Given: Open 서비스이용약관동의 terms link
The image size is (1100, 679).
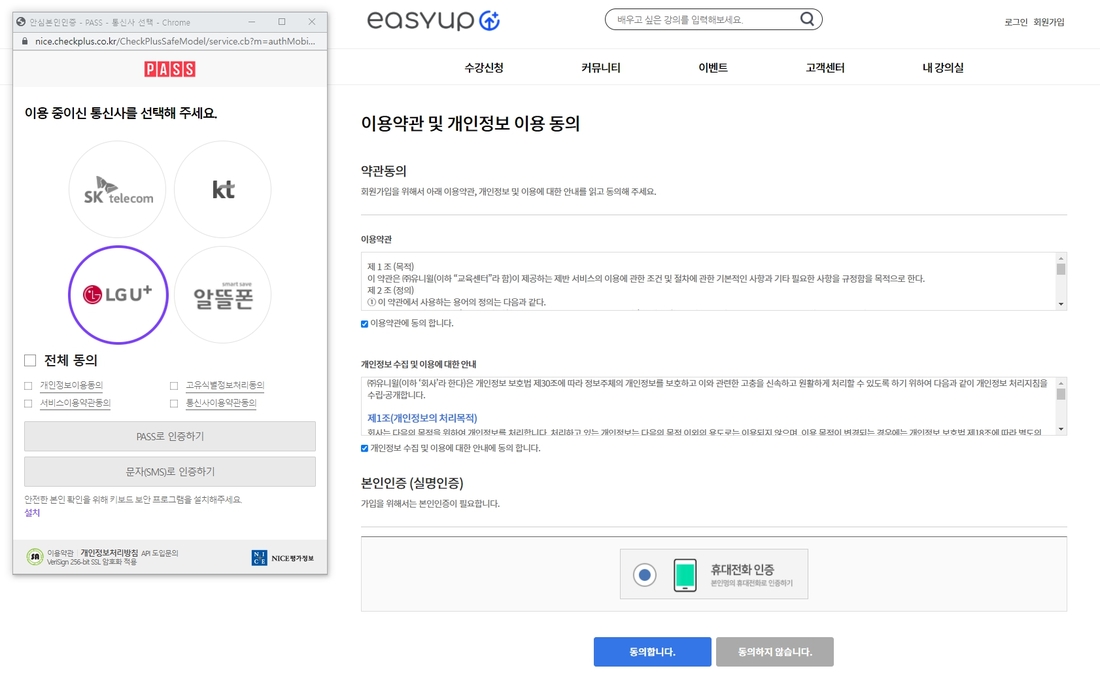Looking at the screenshot, I should pyautogui.click(x=75, y=403).
